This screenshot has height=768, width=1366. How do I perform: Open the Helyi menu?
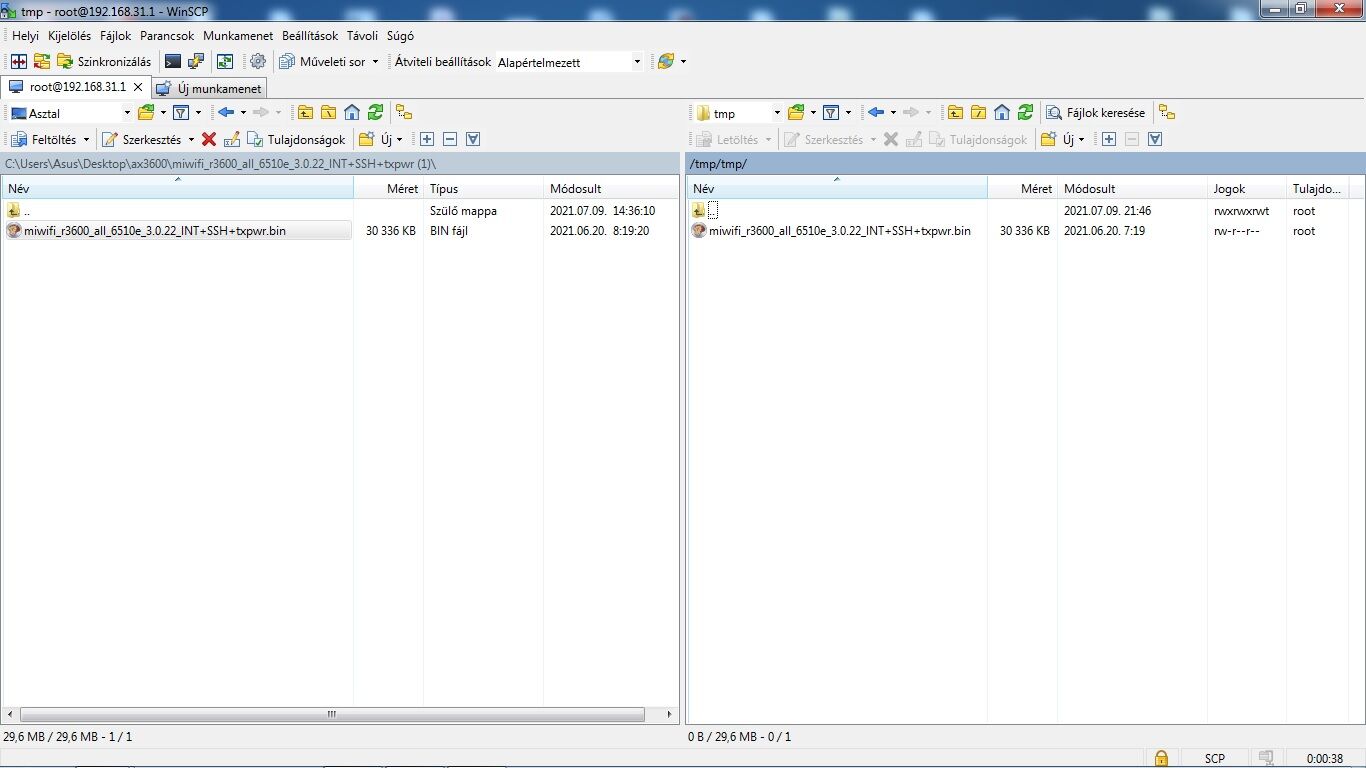click(x=25, y=35)
